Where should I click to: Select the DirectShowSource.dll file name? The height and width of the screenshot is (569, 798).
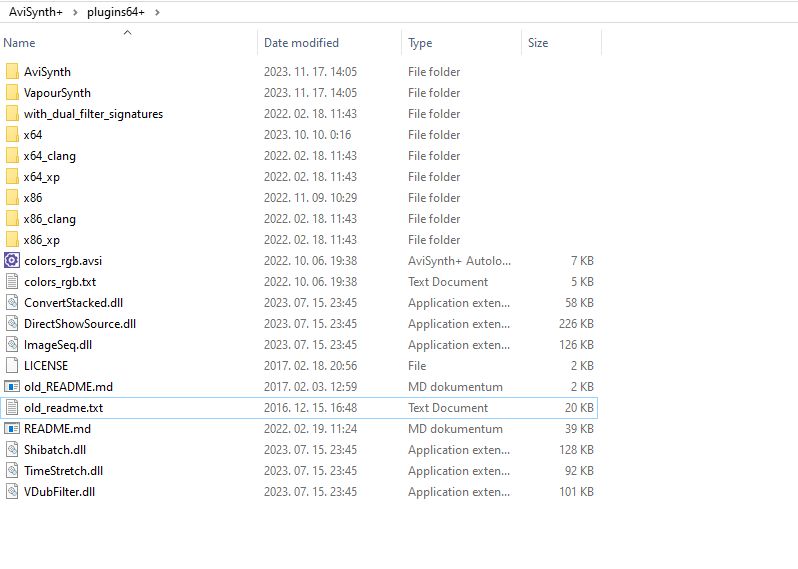[x=80, y=324]
